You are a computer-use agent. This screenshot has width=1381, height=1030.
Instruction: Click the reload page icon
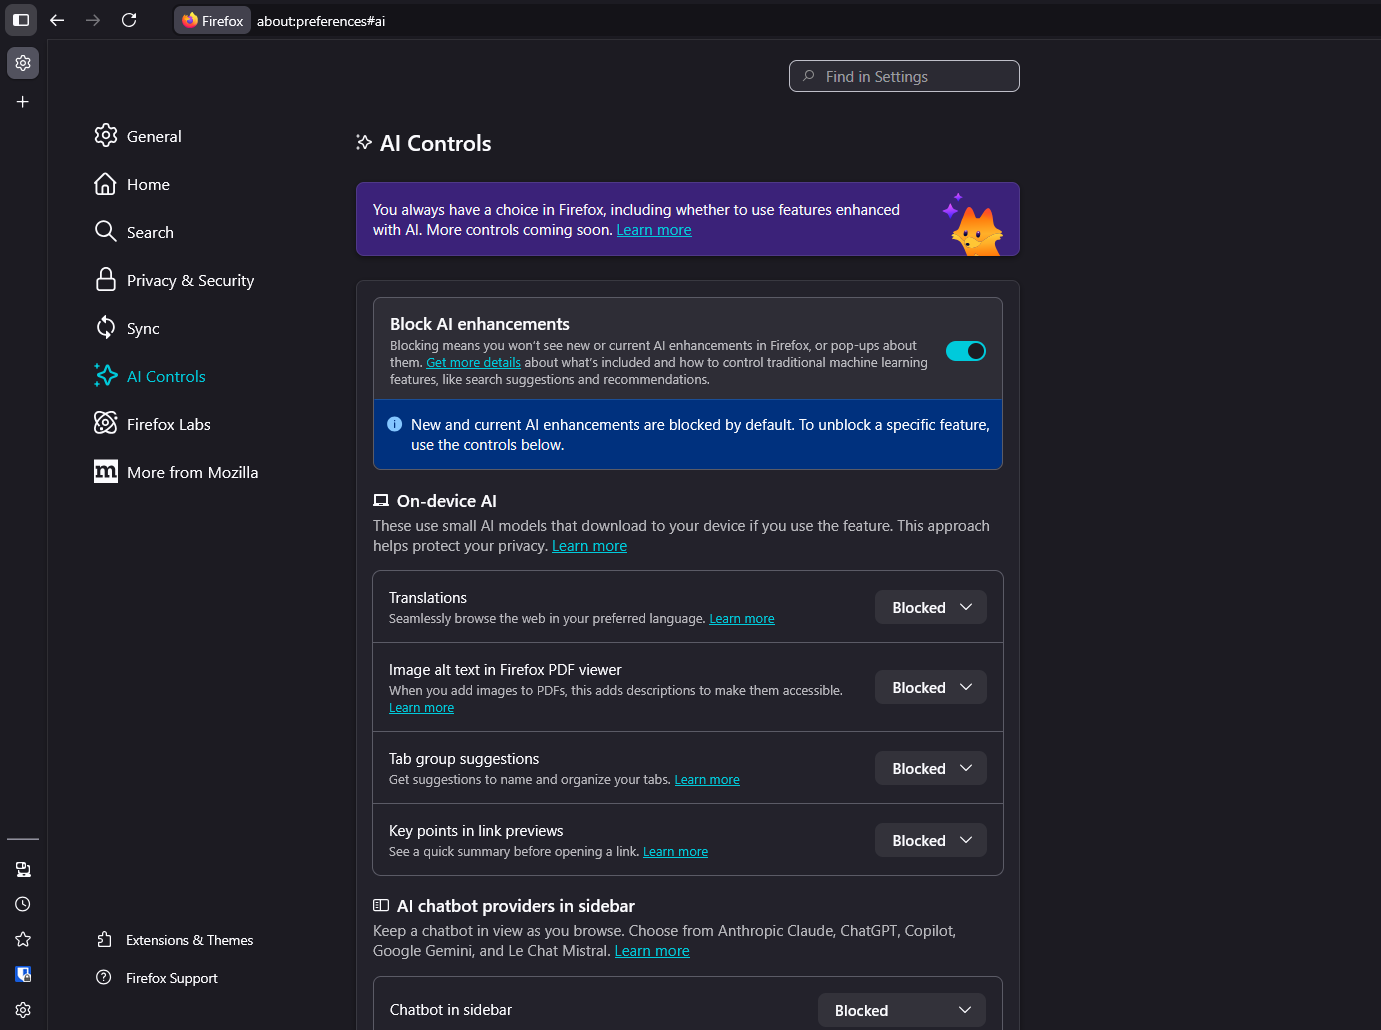[129, 20]
